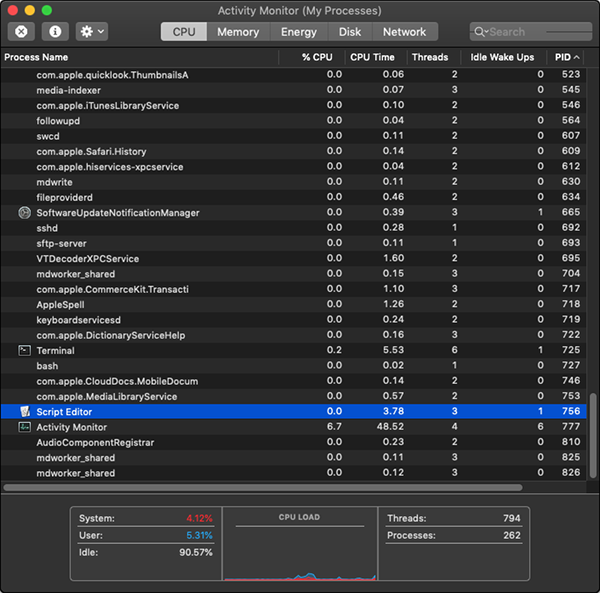Switch to the Disk tab
Screen dimensions: 600x593
tap(350, 32)
